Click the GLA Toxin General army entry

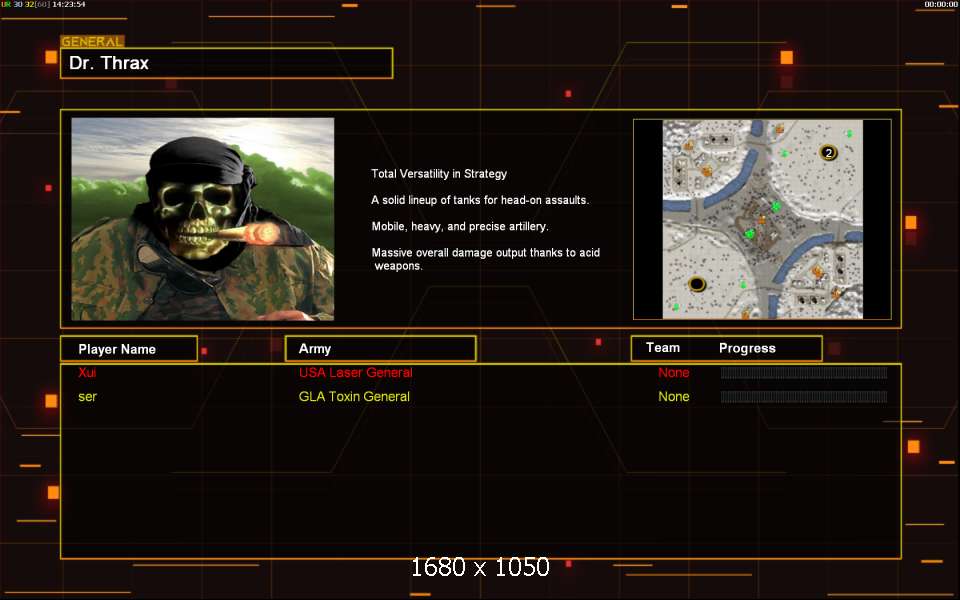[x=354, y=397]
